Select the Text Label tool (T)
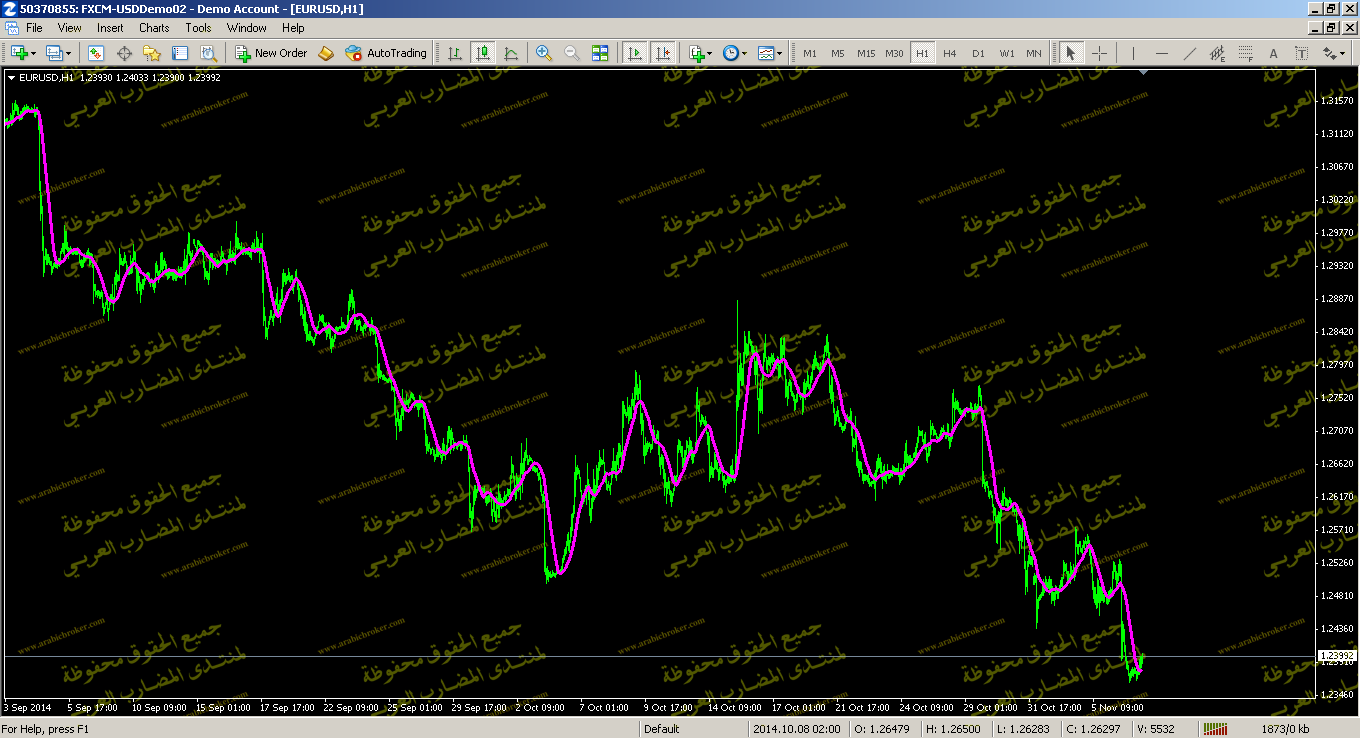Screen dimensions: 1360x738 pyautogui.click(x=1301, y=53)
